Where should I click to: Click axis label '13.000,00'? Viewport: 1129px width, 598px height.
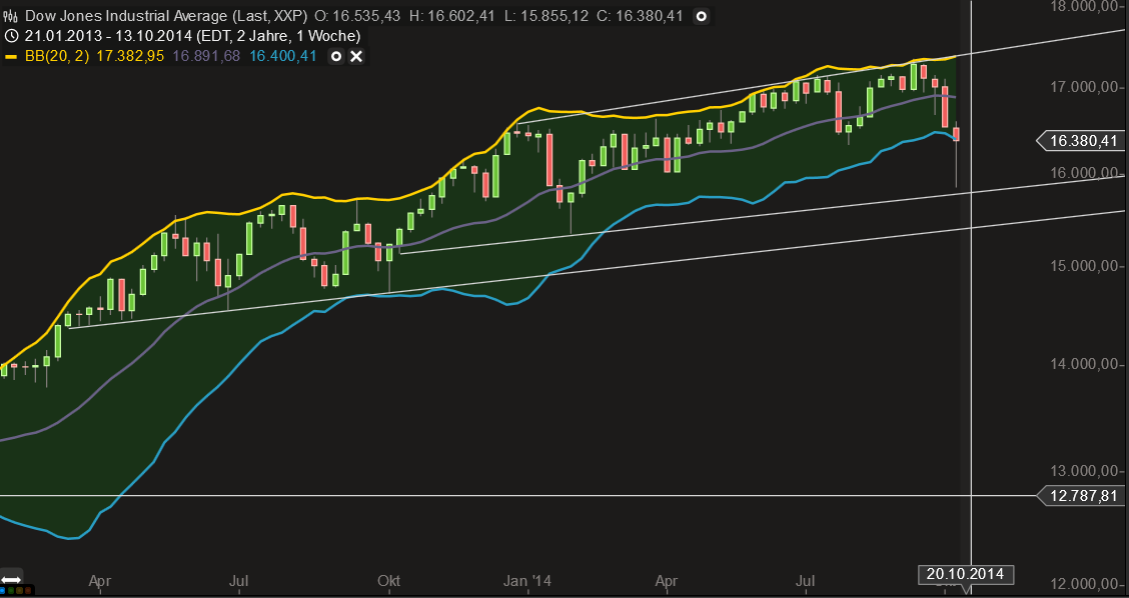click(x=1085, y=471)
